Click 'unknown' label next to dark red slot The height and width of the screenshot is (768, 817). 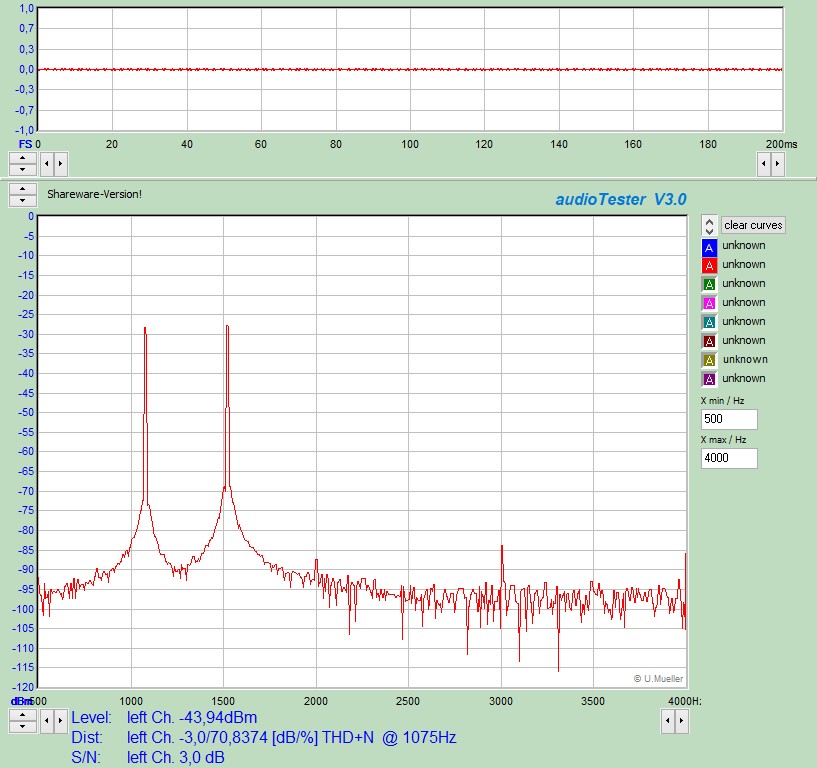coord(744,340)
